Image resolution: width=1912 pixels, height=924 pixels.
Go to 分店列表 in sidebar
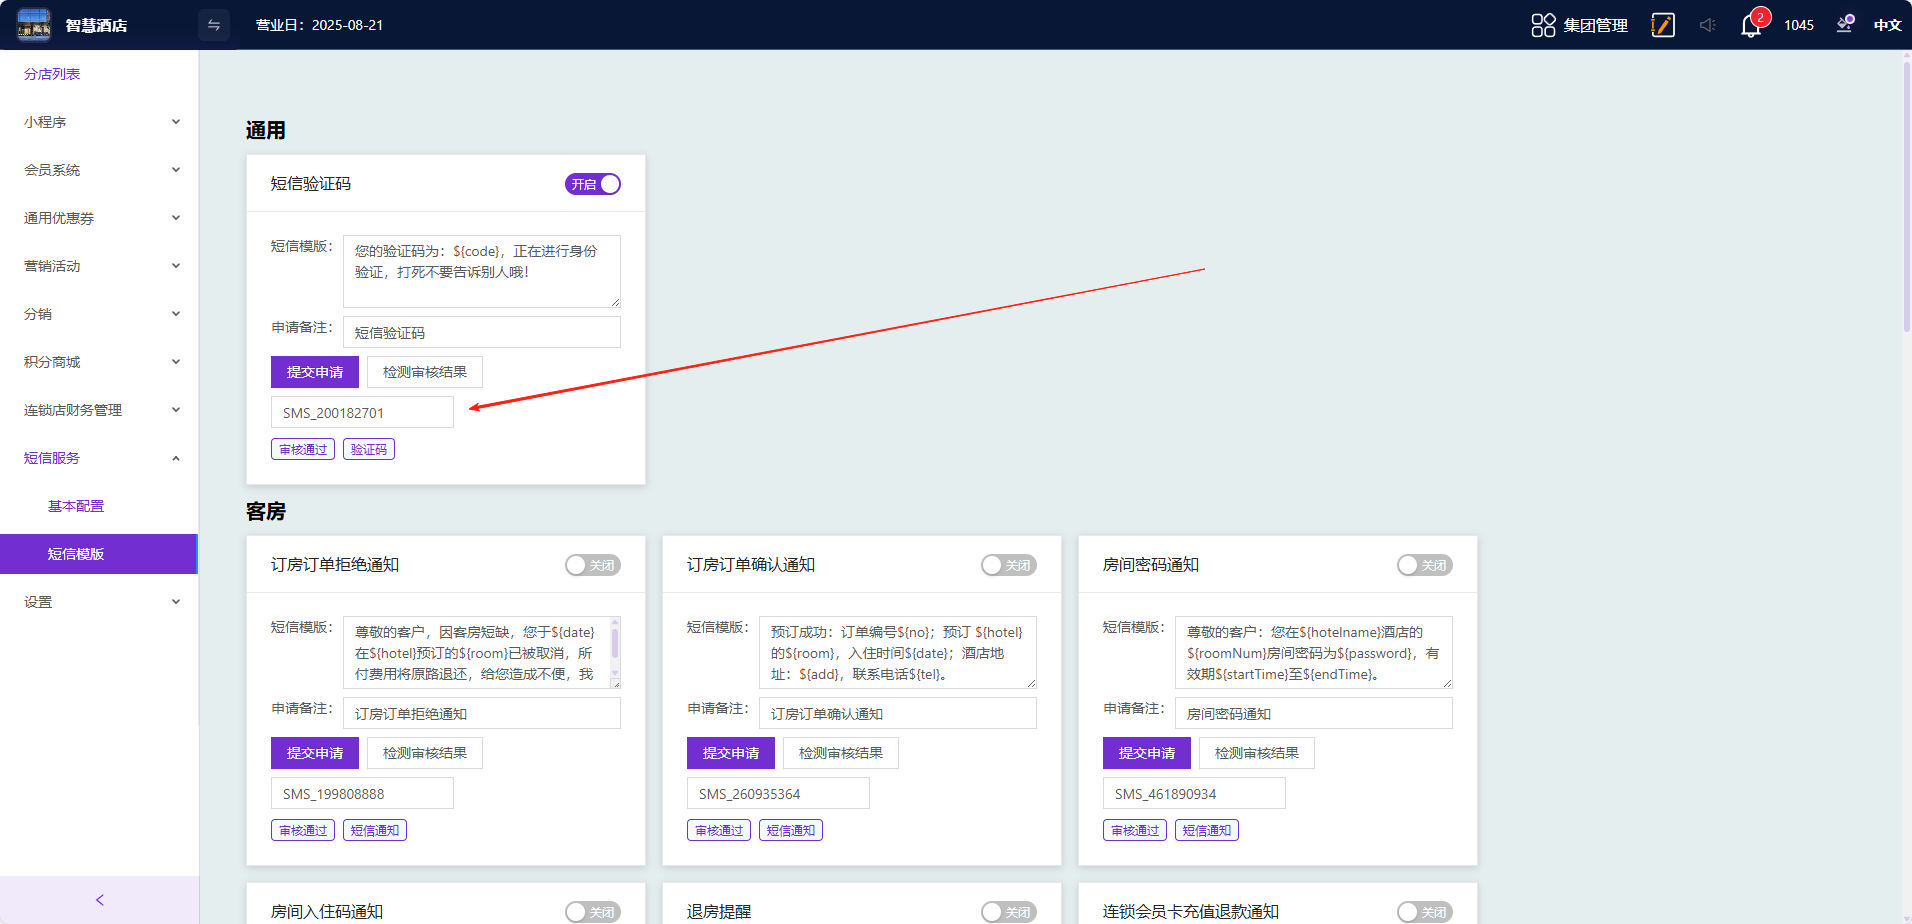[x=52, y=74]
